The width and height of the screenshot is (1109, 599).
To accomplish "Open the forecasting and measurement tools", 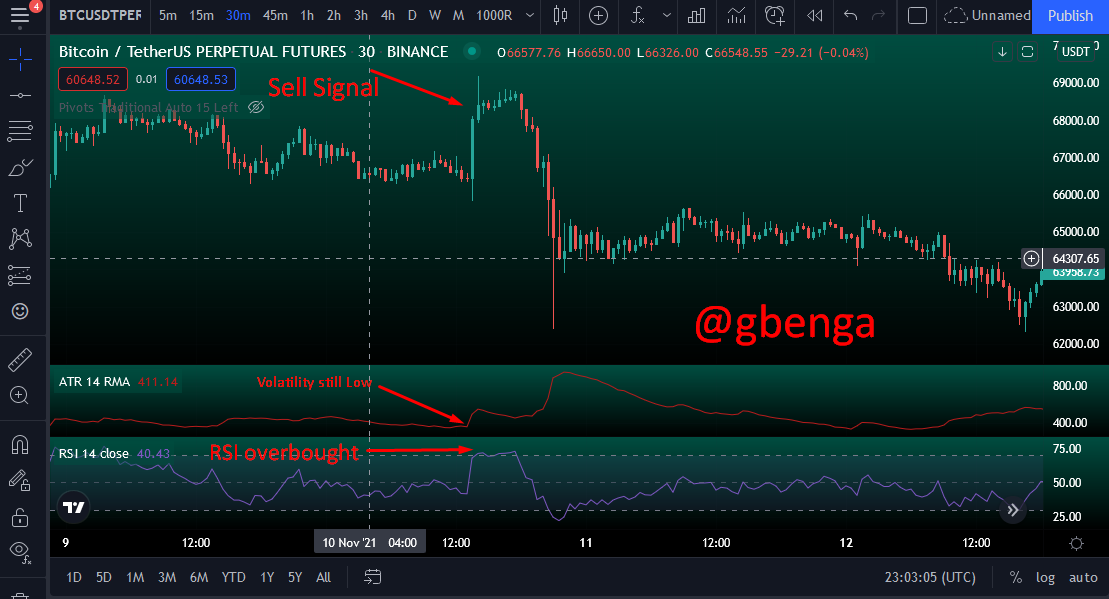I will [20, 275].
